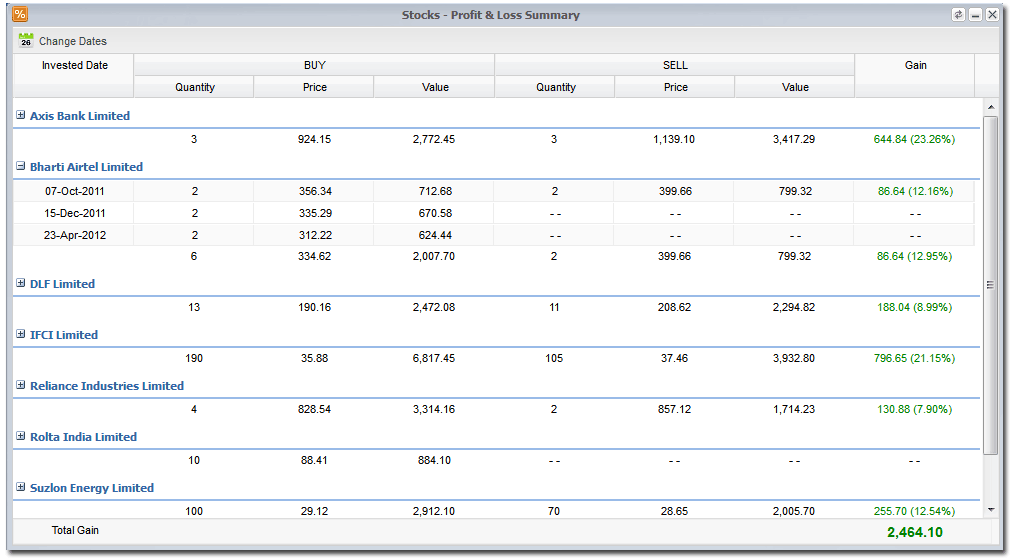Click DLF sell price 208.62
This screenshot has height=560, width=1013.
point(674,307)
